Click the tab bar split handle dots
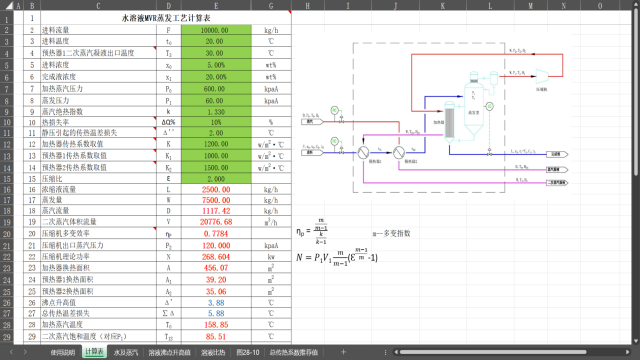Image resolution: width=640 pixels, height=360 pixels. click(385, 352)
